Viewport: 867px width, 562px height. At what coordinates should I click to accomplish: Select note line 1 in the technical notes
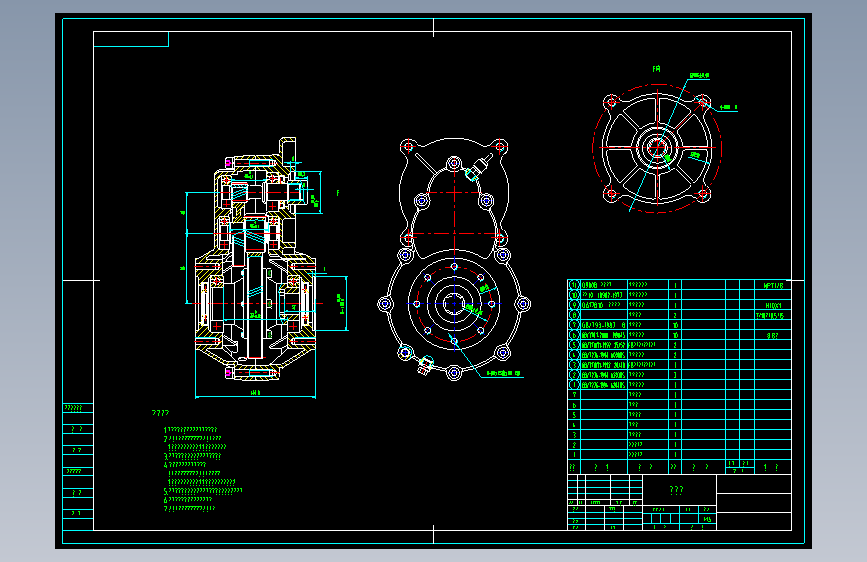tap(190, 429)
